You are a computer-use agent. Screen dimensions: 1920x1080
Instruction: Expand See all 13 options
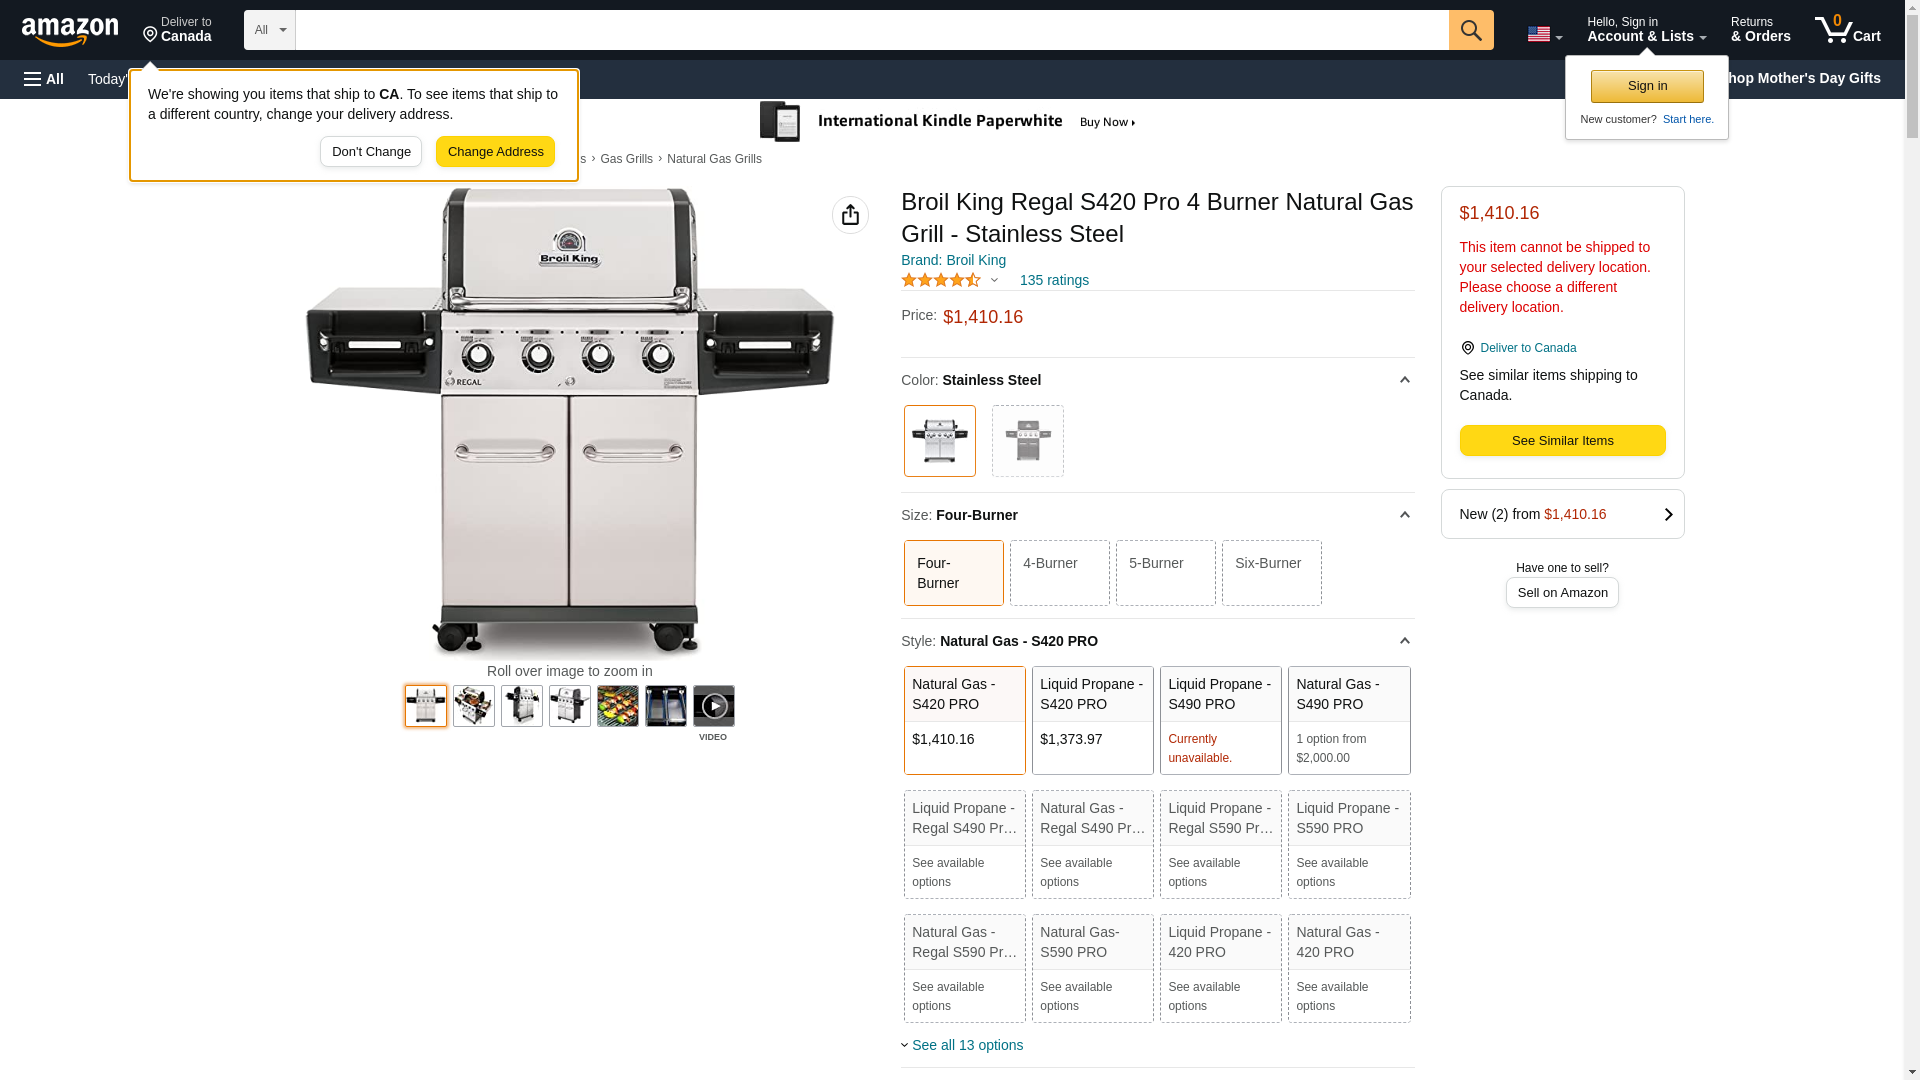point(966,1045)
